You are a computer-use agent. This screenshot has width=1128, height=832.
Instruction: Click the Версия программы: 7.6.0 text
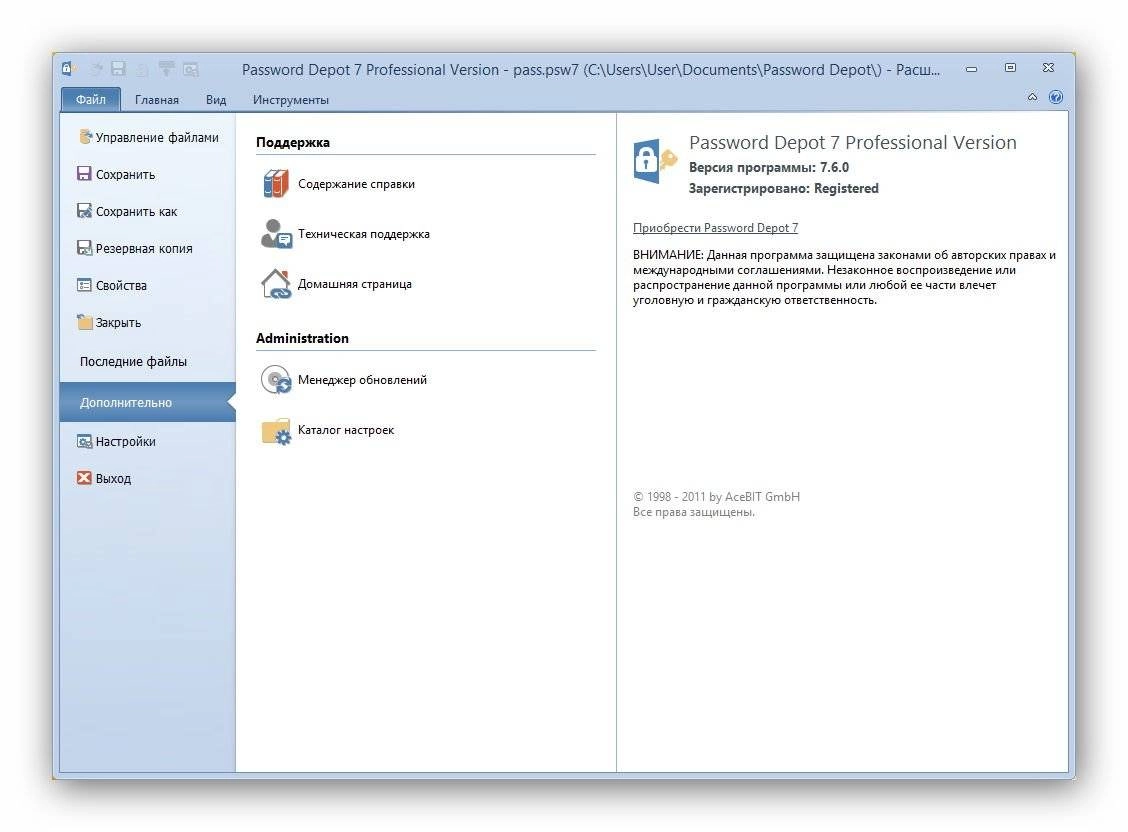click(768, 168)
